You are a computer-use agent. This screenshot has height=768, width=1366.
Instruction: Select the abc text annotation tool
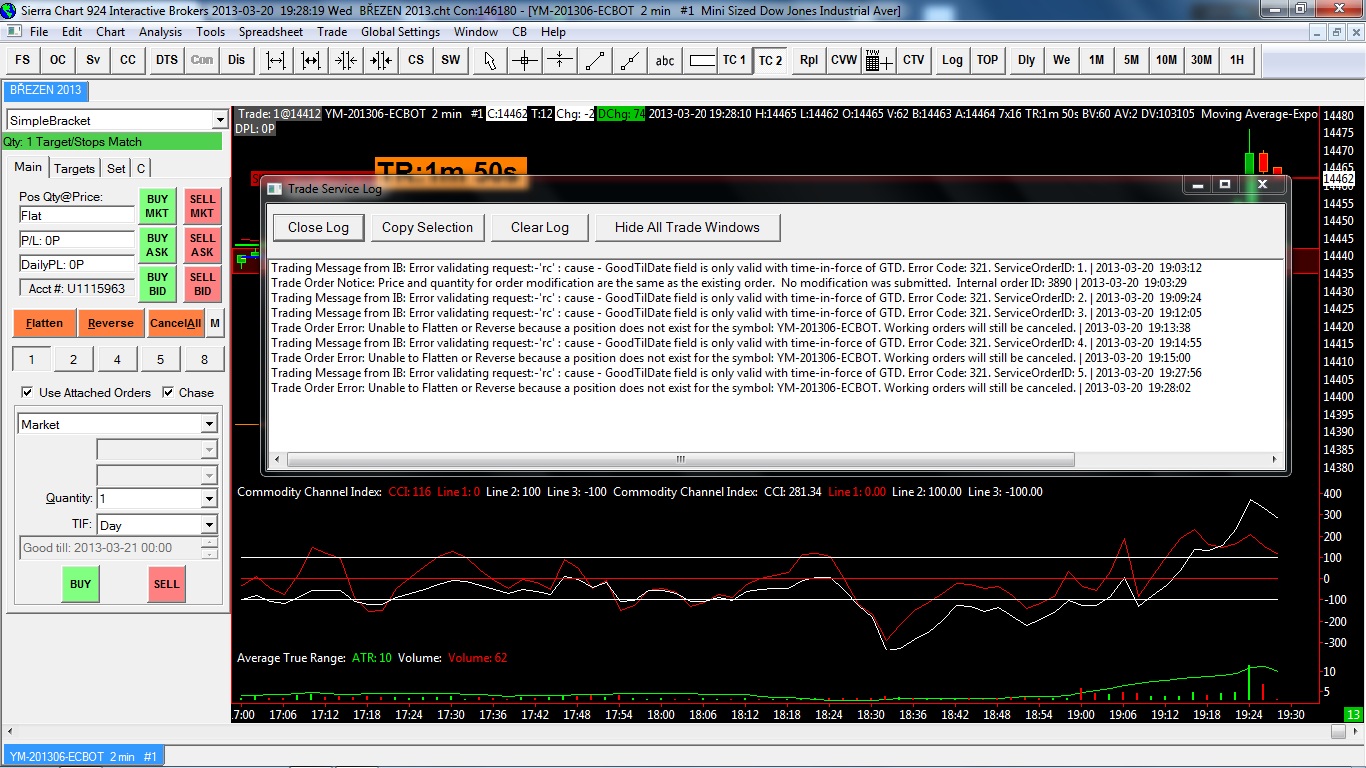(665, 60)
